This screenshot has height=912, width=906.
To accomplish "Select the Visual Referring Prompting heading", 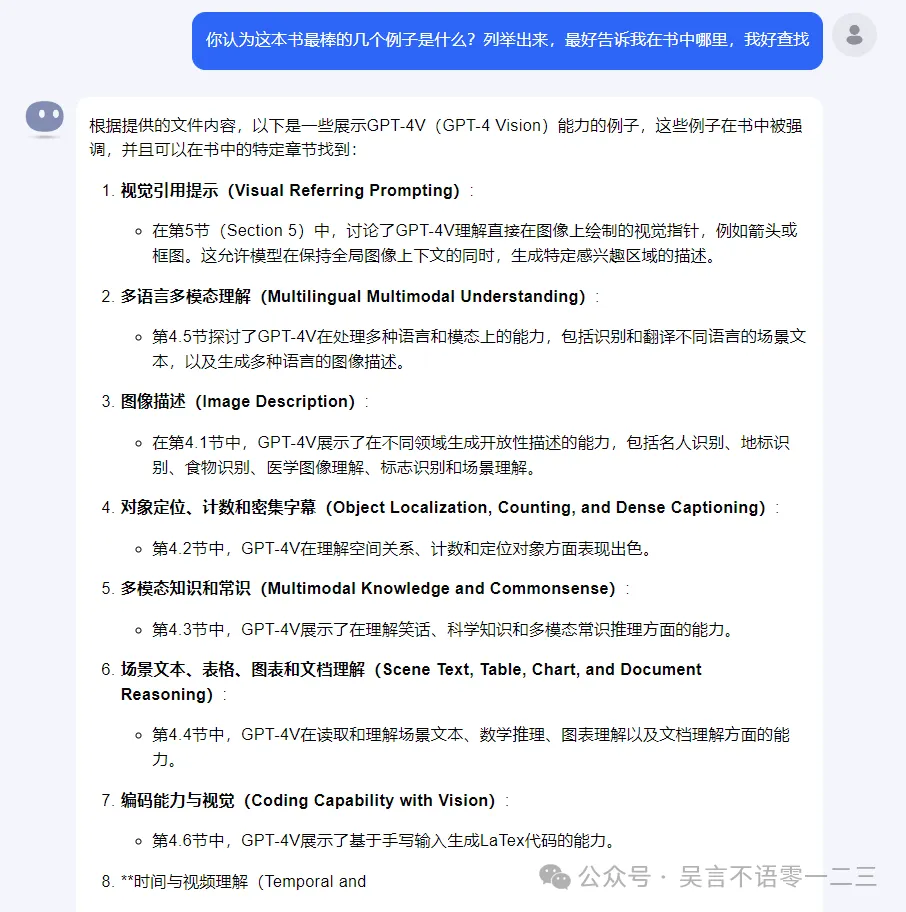I will tap(290, 190).
